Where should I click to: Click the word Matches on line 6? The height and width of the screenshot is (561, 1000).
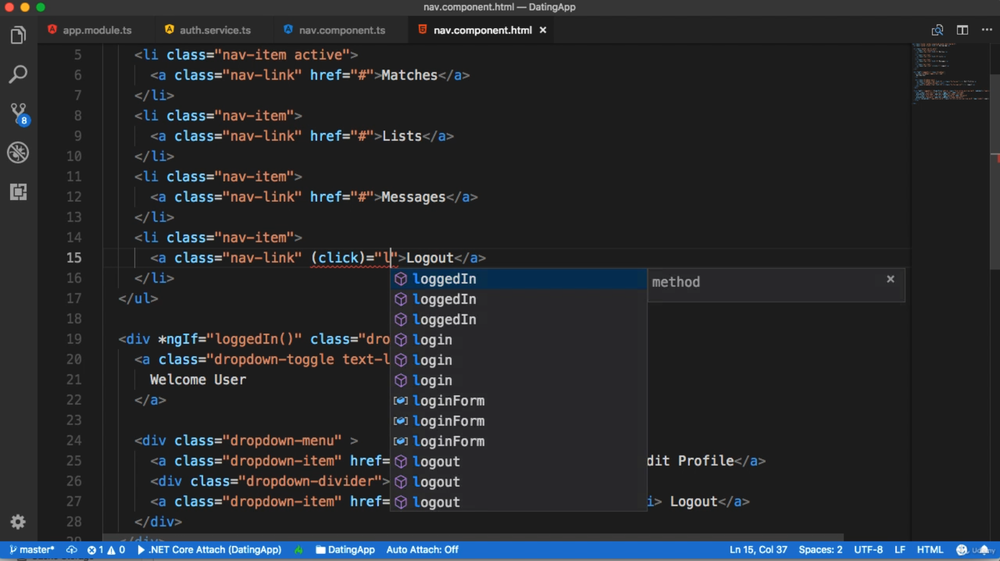409,75
